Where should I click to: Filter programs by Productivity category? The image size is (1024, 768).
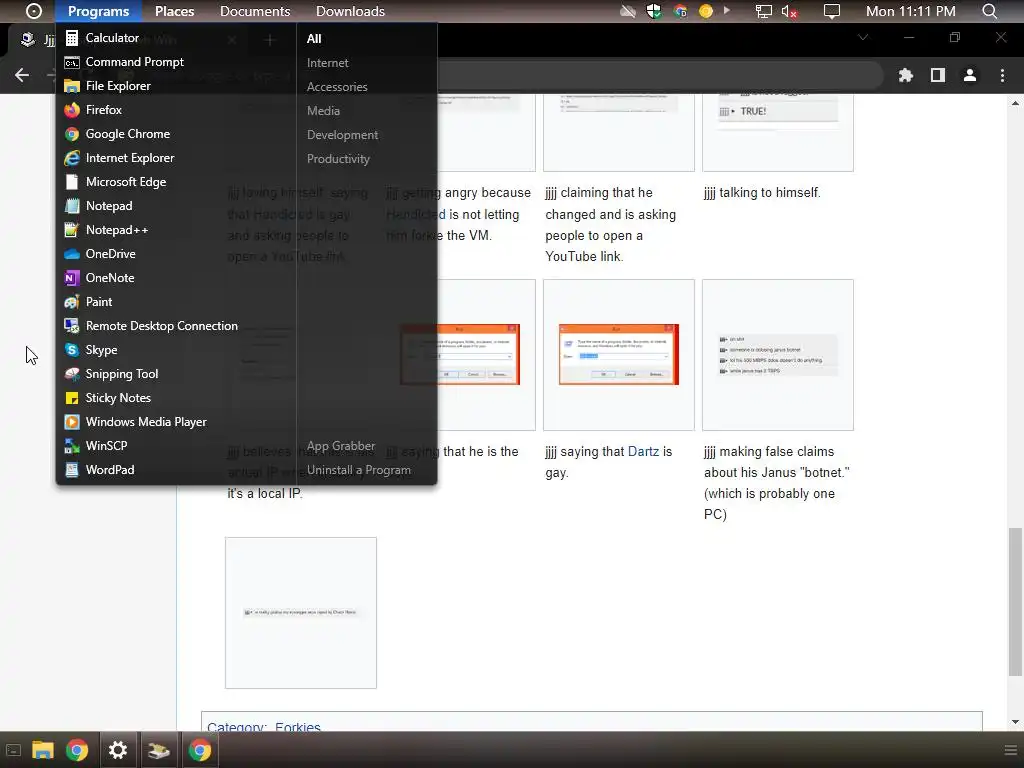338,159
